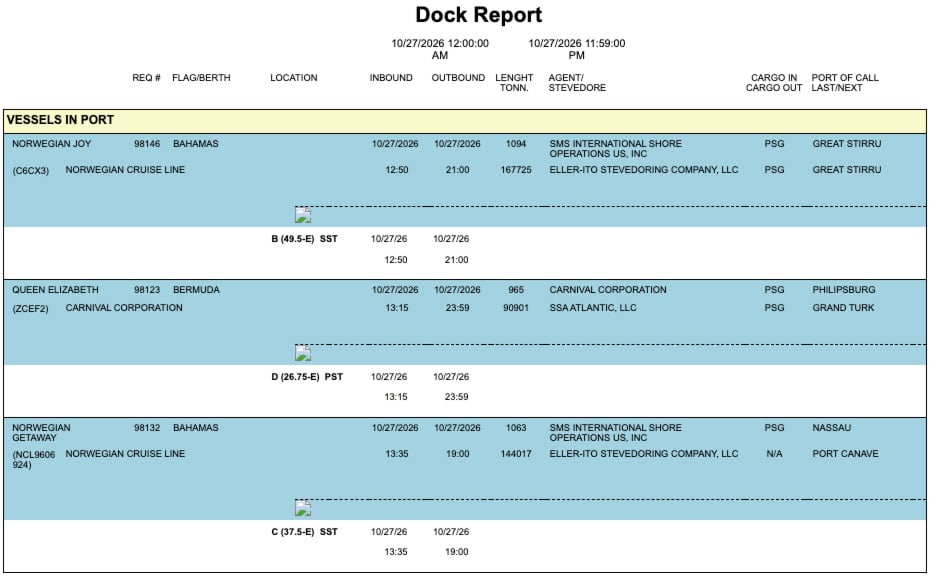Click tonnage value 90901
The image size is (930, 577).
pyautogui.click(x=516, y=308)
